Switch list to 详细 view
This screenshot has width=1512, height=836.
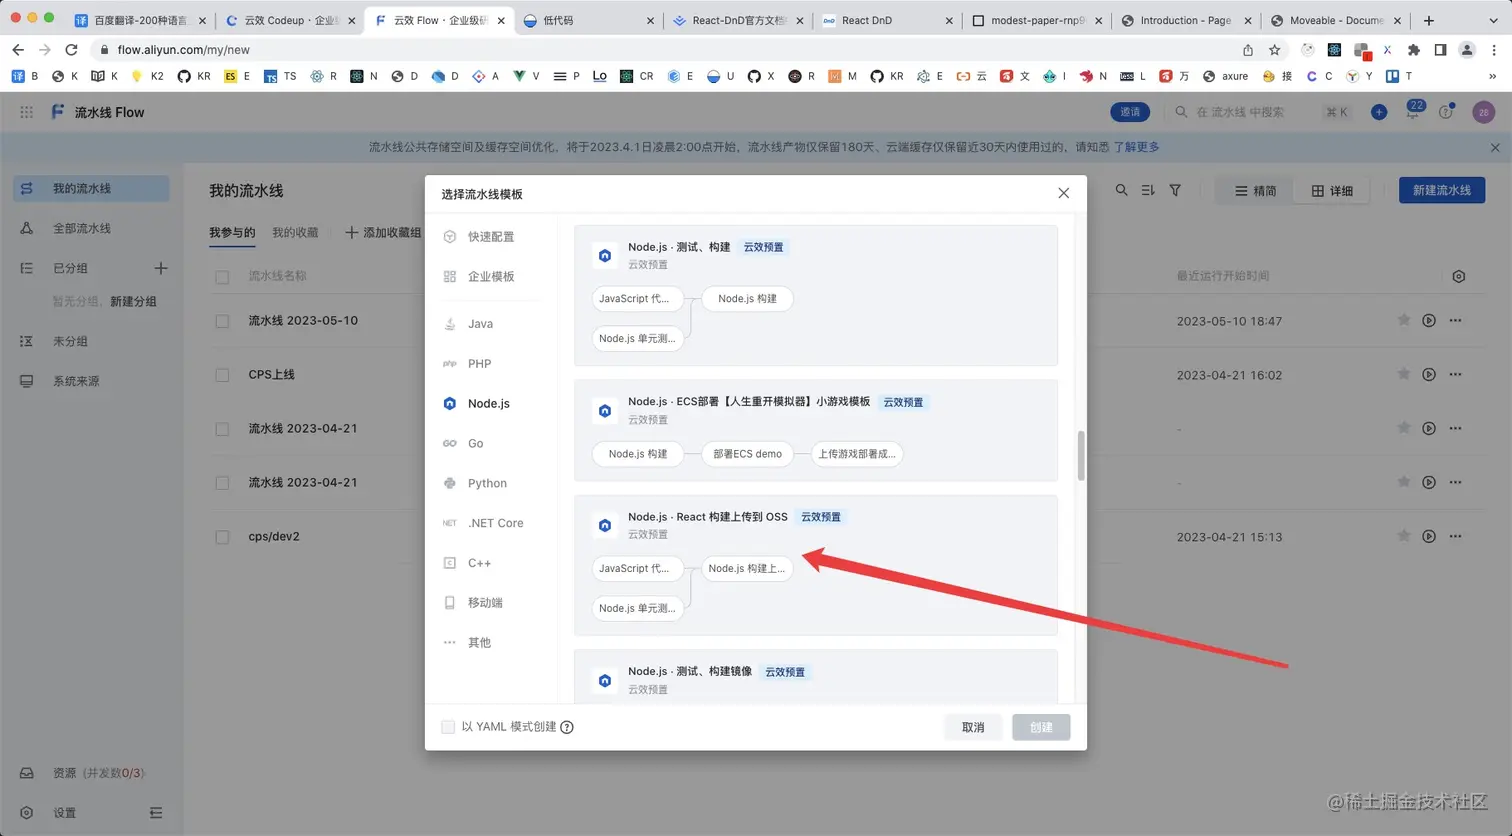click(1332, 190)
